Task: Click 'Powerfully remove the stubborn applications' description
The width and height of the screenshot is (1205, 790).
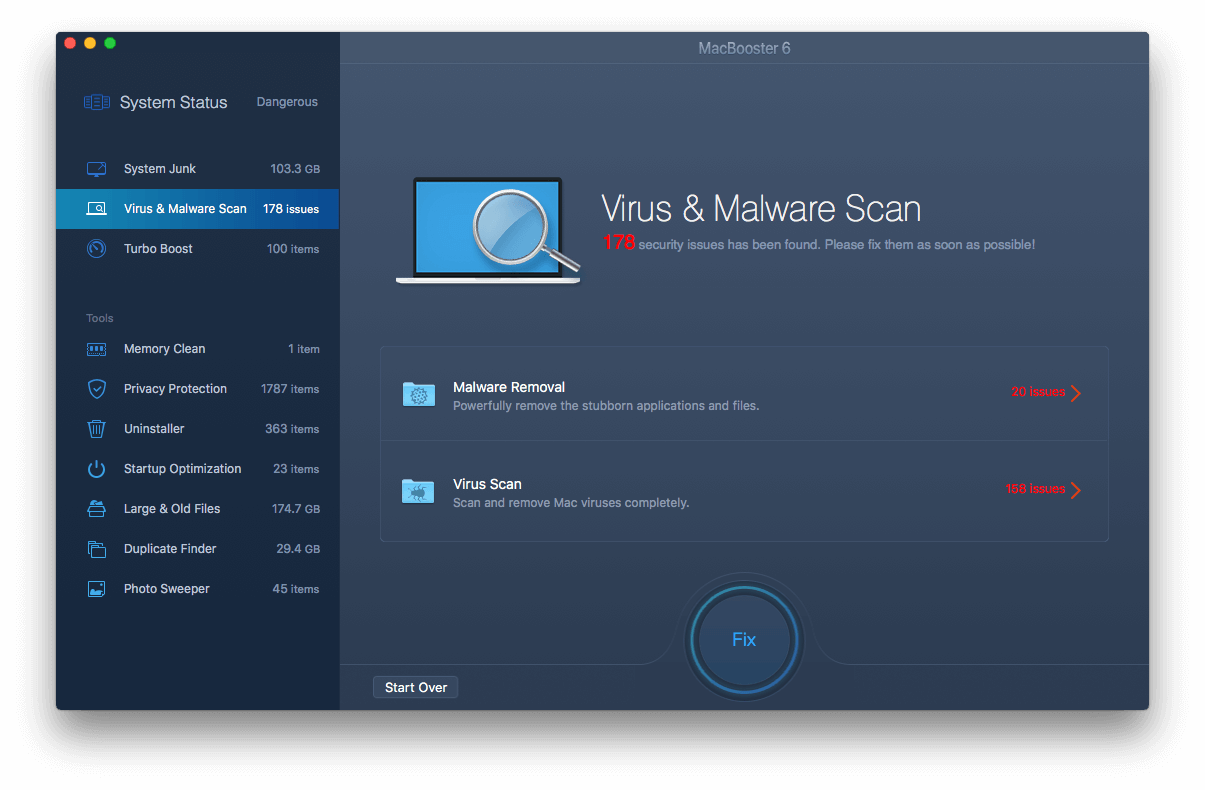Action: 606,406
